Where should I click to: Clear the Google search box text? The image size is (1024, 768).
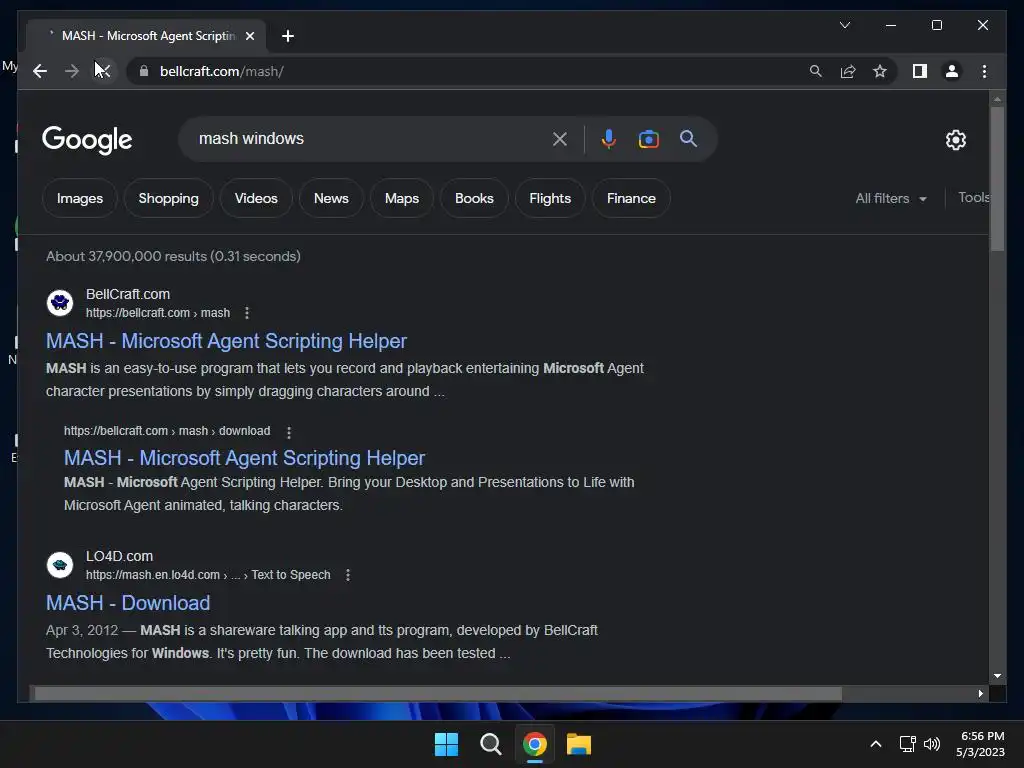click(560, 139)
